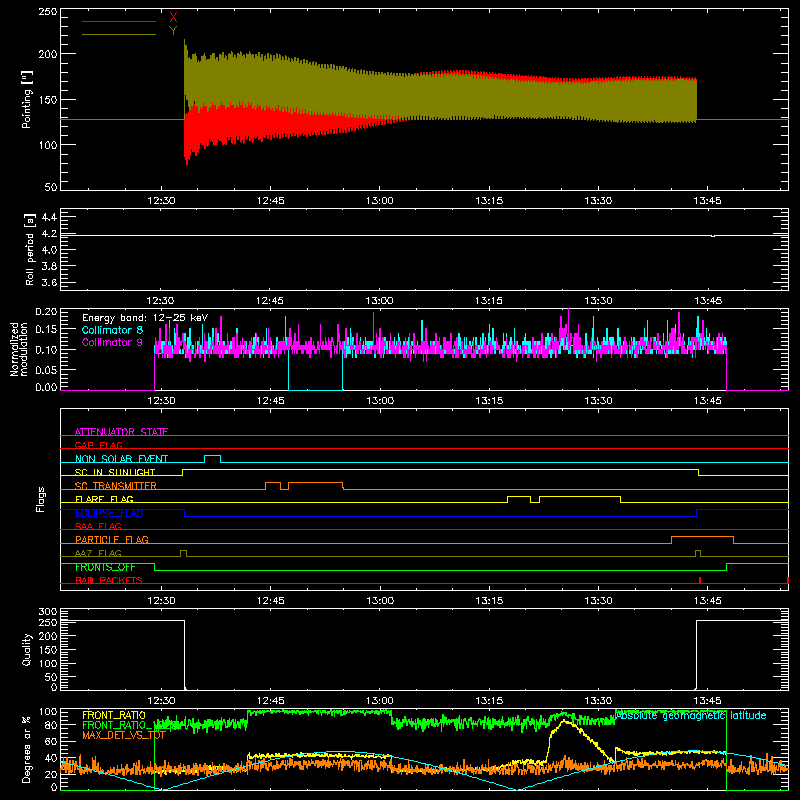Click 13:30 tick label under Flags plot
The image size is (800, 800).
tap(598, 601)
